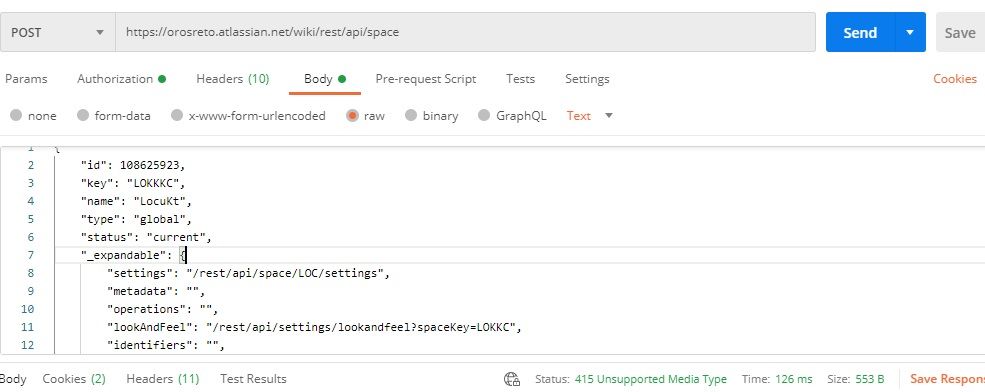Select the none body type
This screenshot has width=985, height=392.
(x=34, y=116)
